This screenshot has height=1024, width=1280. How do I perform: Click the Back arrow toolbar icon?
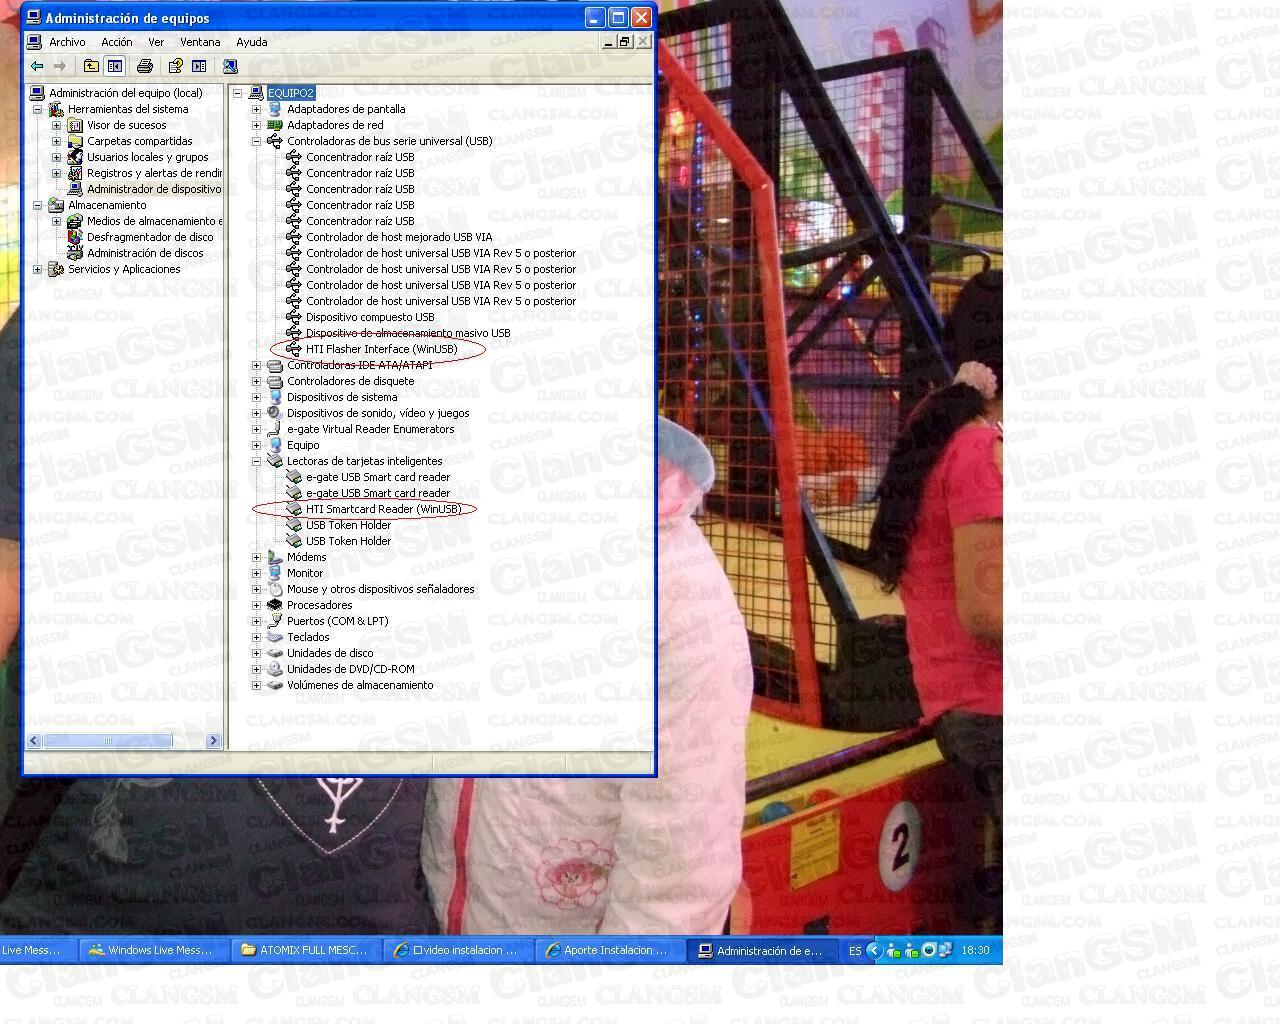pyautogui.click(x=37, y=66)
